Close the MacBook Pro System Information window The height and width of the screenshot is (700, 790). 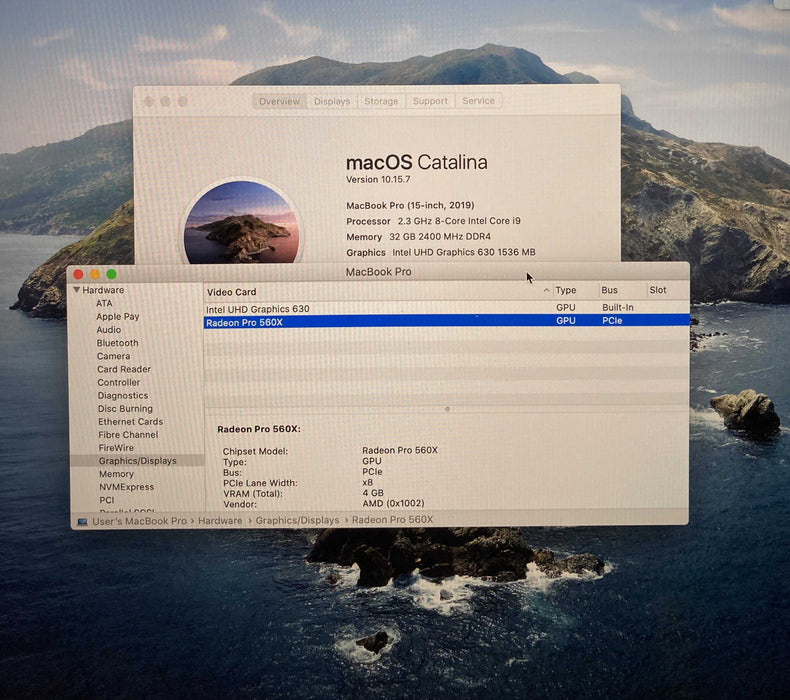(78, 274)
